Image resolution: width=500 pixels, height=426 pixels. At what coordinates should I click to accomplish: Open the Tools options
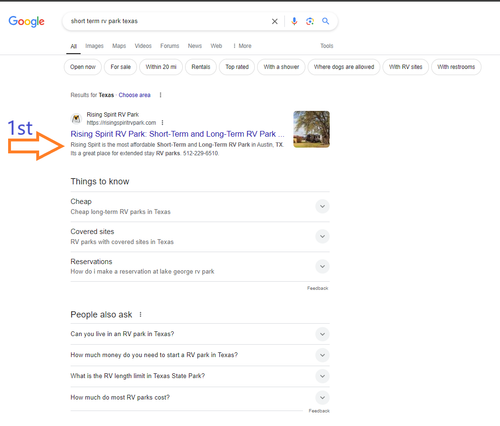(x=327, y=46)
